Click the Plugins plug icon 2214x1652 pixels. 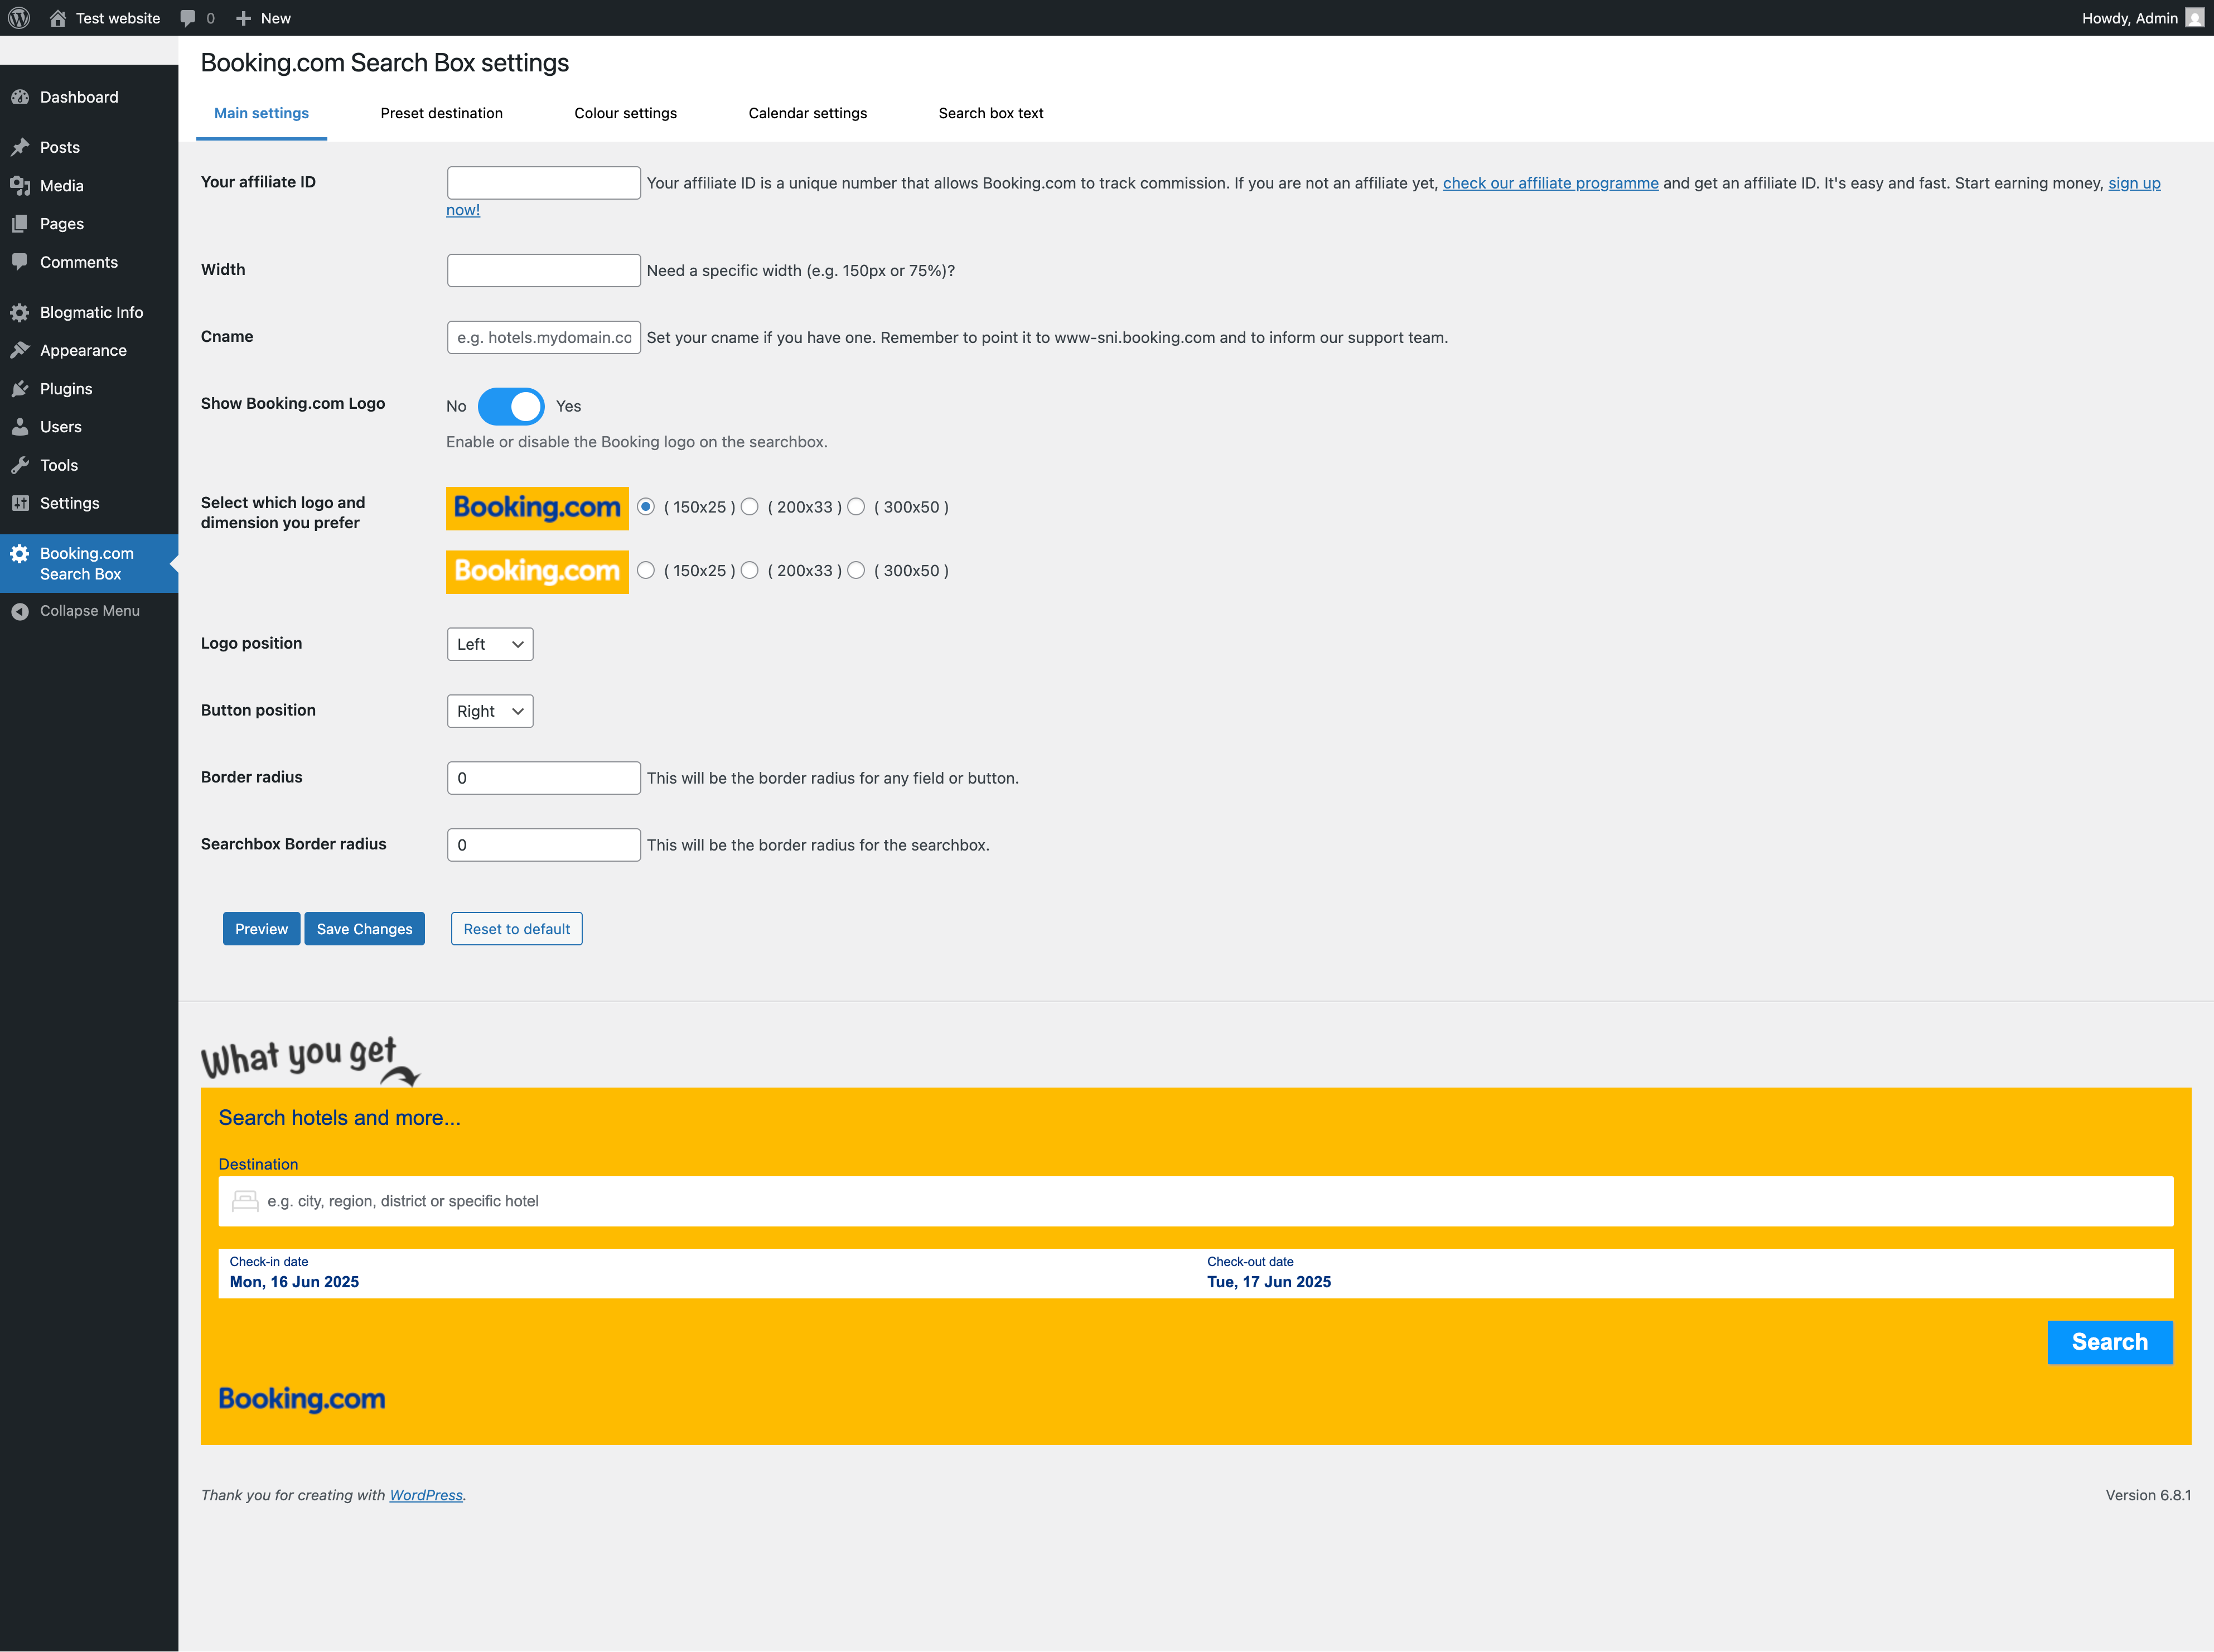(20, 389)
